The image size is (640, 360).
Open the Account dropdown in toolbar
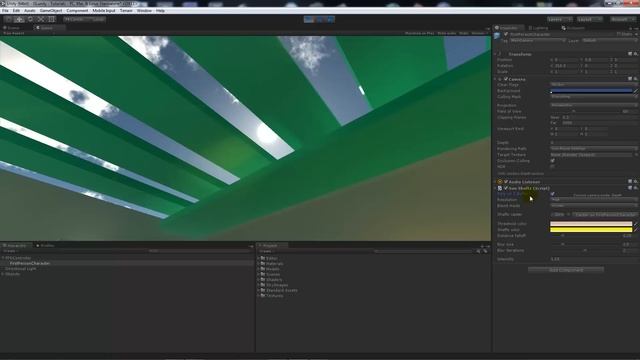tap(622, 19)
